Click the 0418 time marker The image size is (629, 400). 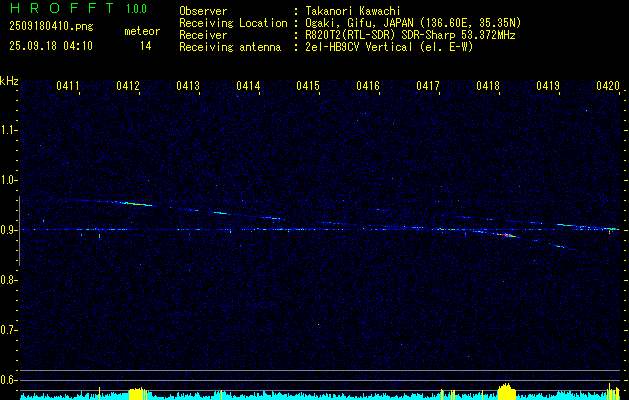click(x=488, y=85)
